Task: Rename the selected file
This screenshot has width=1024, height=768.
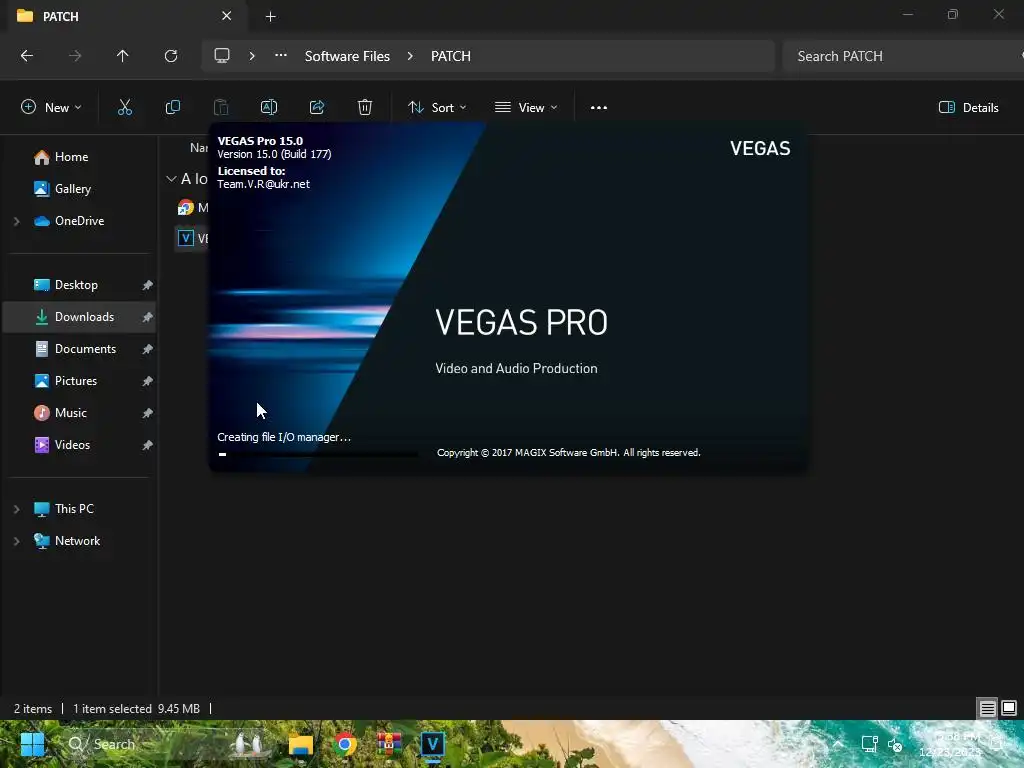Action: click(269, 108)
